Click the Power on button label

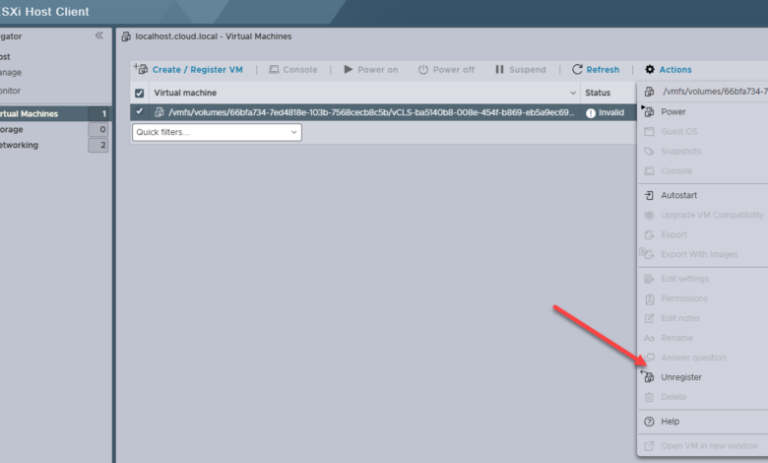378,70
